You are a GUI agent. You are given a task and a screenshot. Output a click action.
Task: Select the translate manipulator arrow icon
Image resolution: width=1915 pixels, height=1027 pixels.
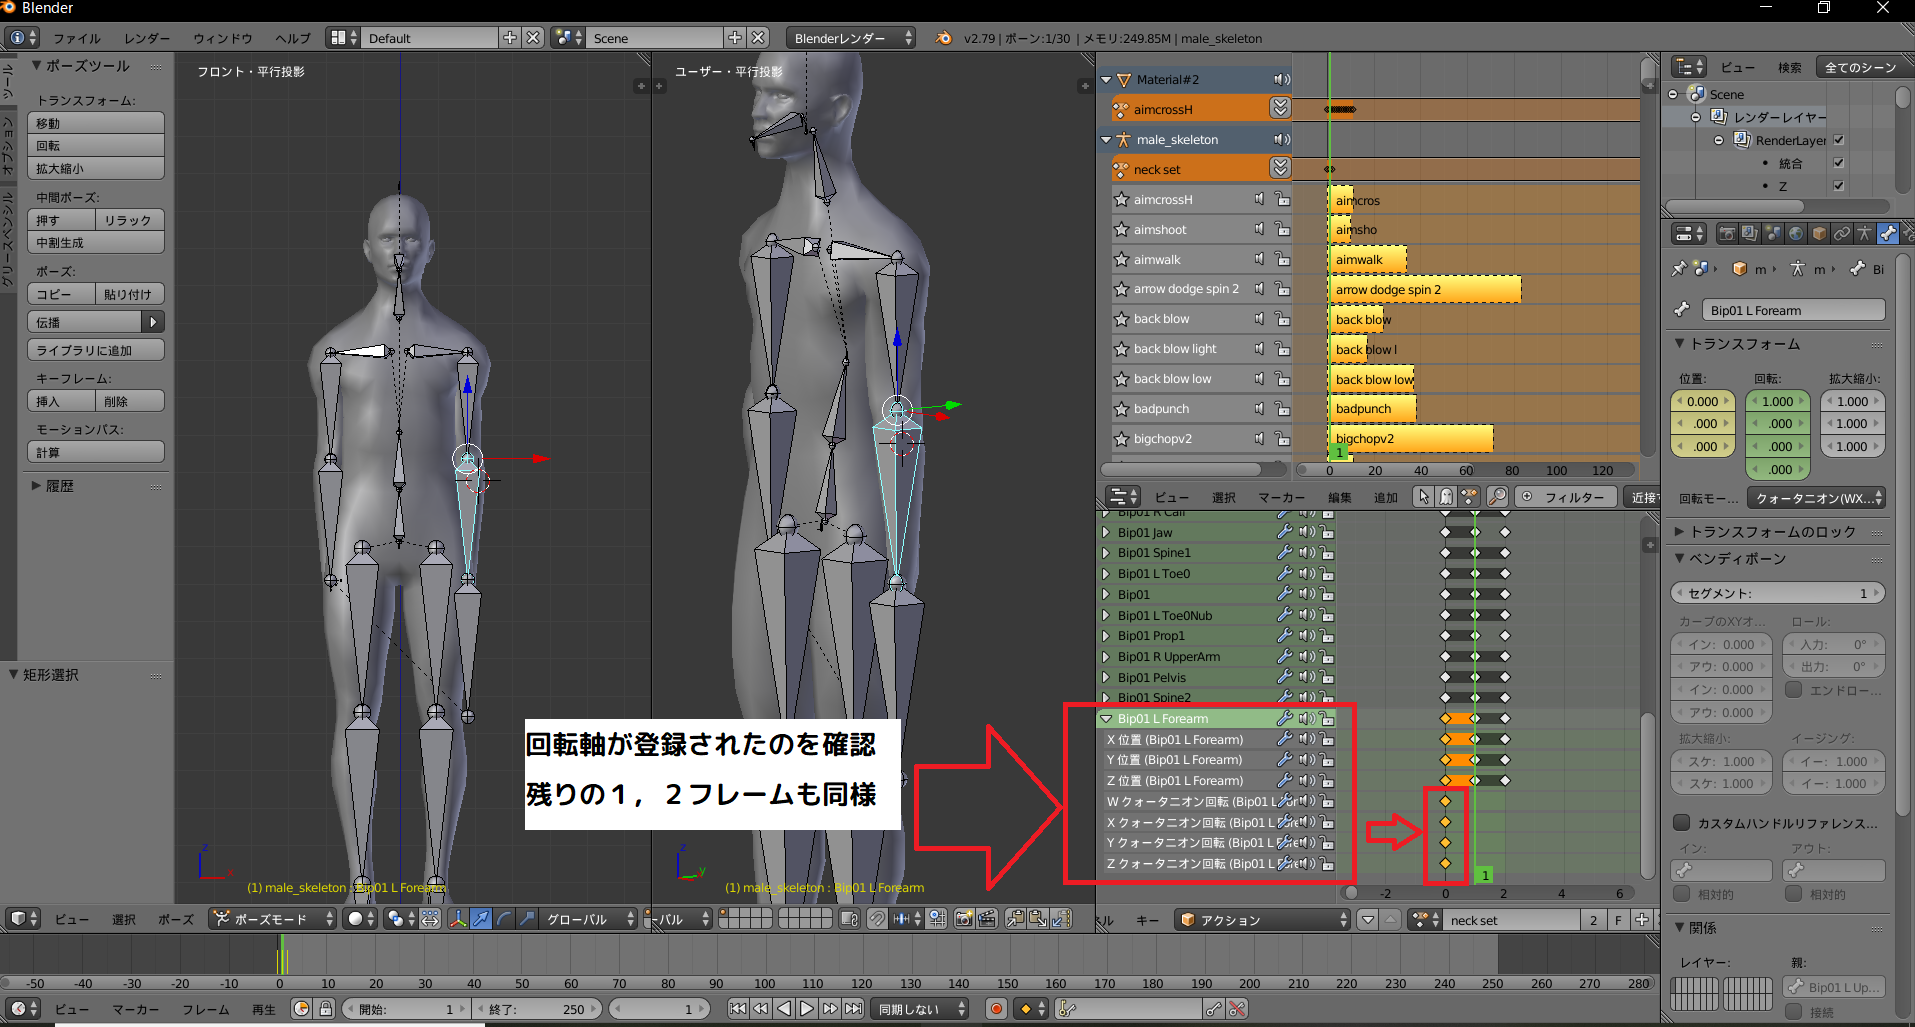(x=481, y=919)
